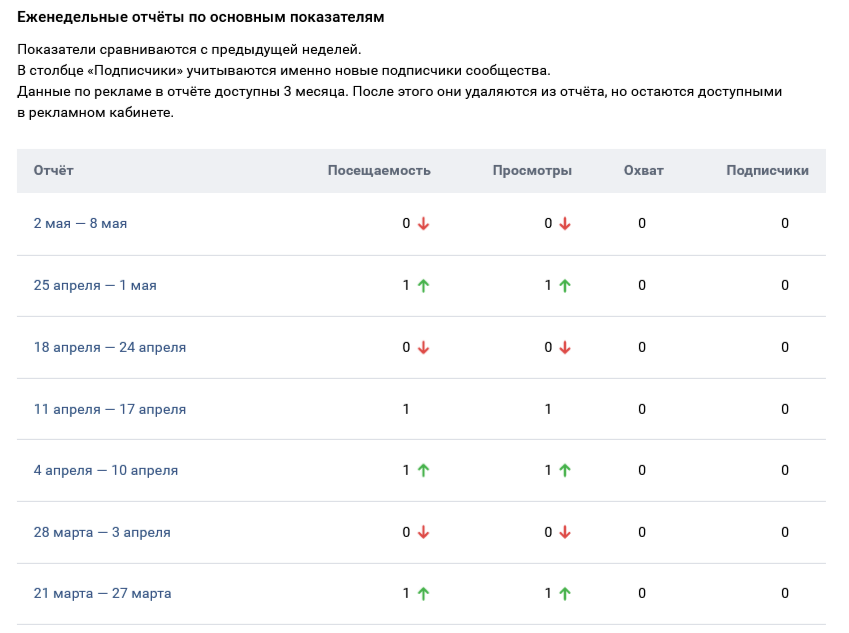Click red down arrow in Просмотры for 28 марта row

pyautogui.click(x=565, y=532)
